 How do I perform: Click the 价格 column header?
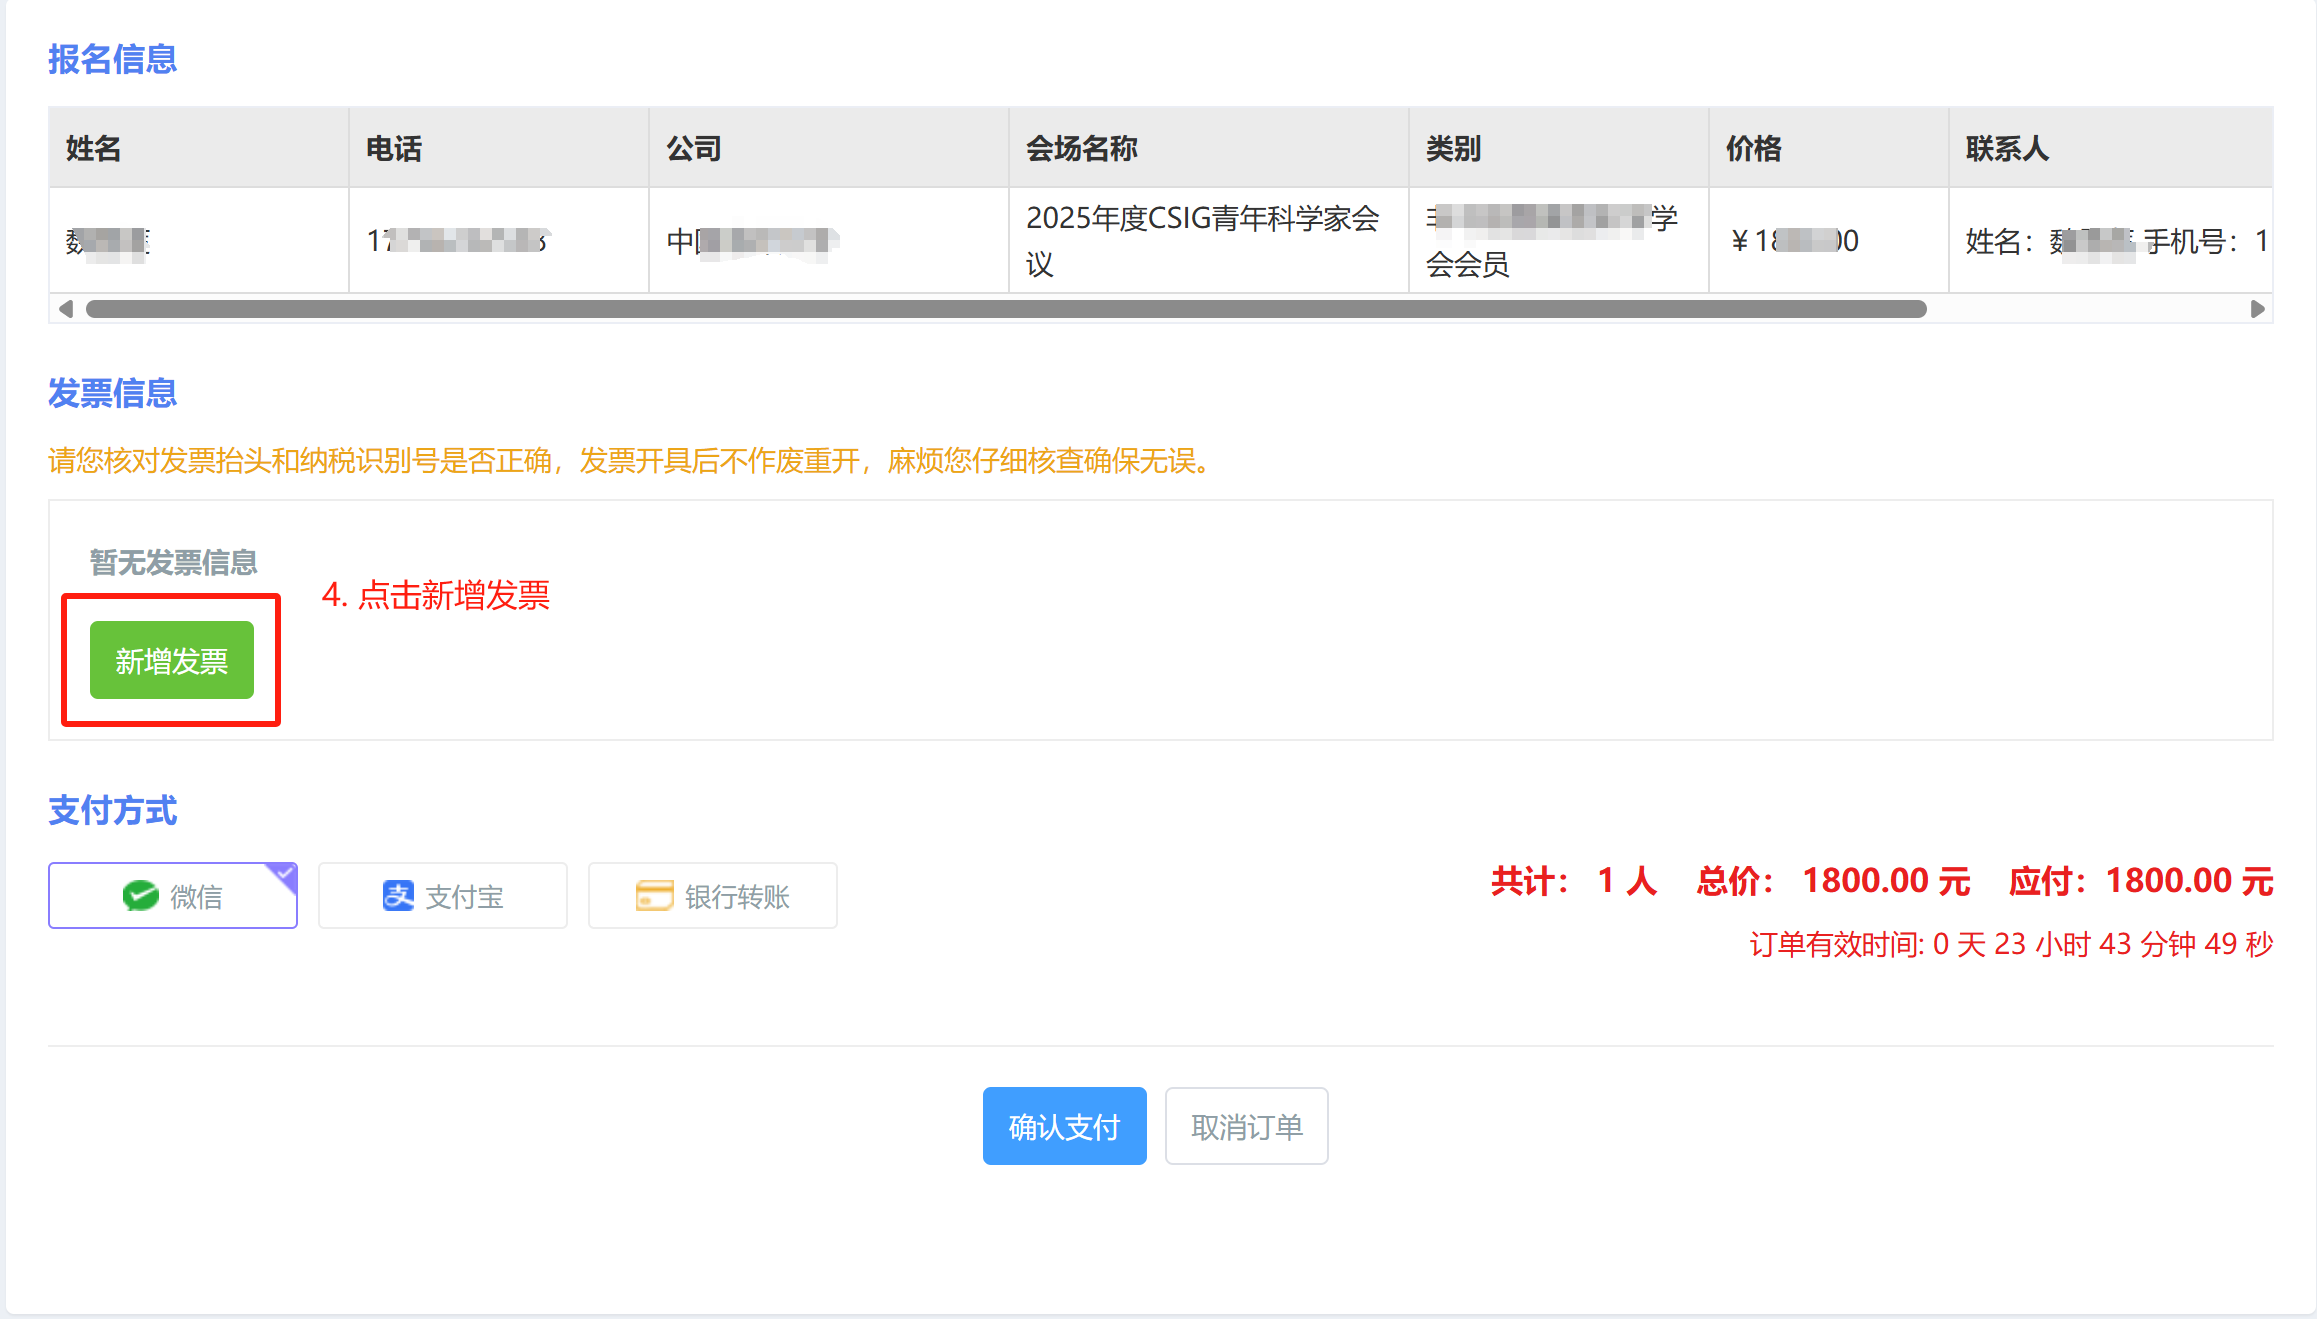coord(1754,148)
